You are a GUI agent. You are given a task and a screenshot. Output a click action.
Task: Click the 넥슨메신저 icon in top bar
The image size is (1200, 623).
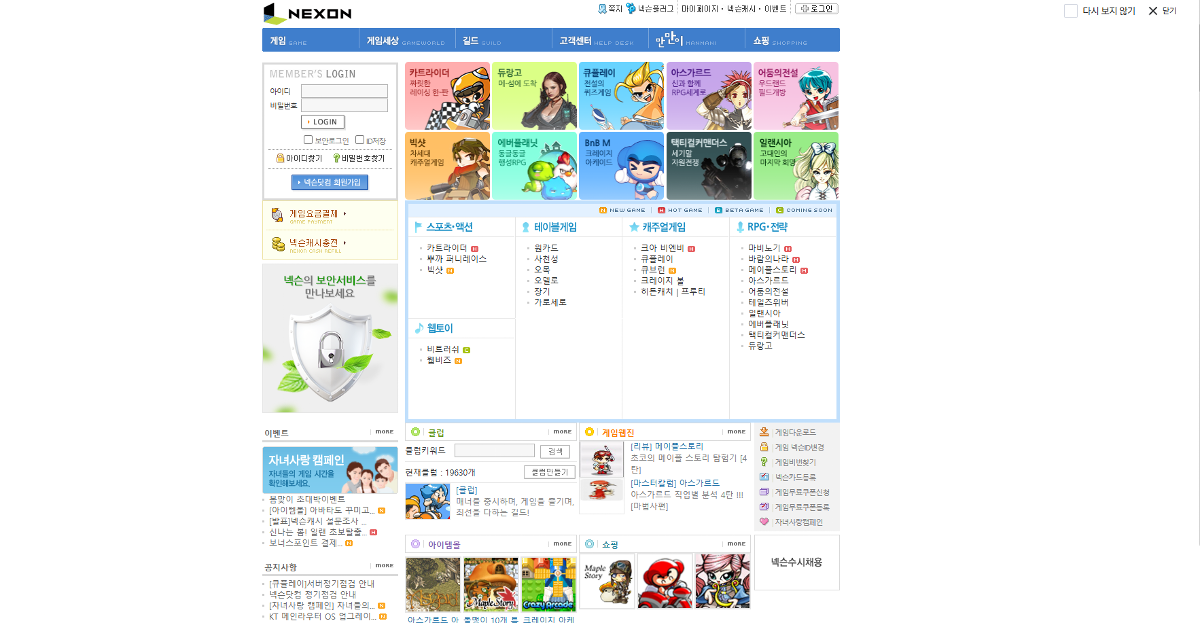point(631,8)
